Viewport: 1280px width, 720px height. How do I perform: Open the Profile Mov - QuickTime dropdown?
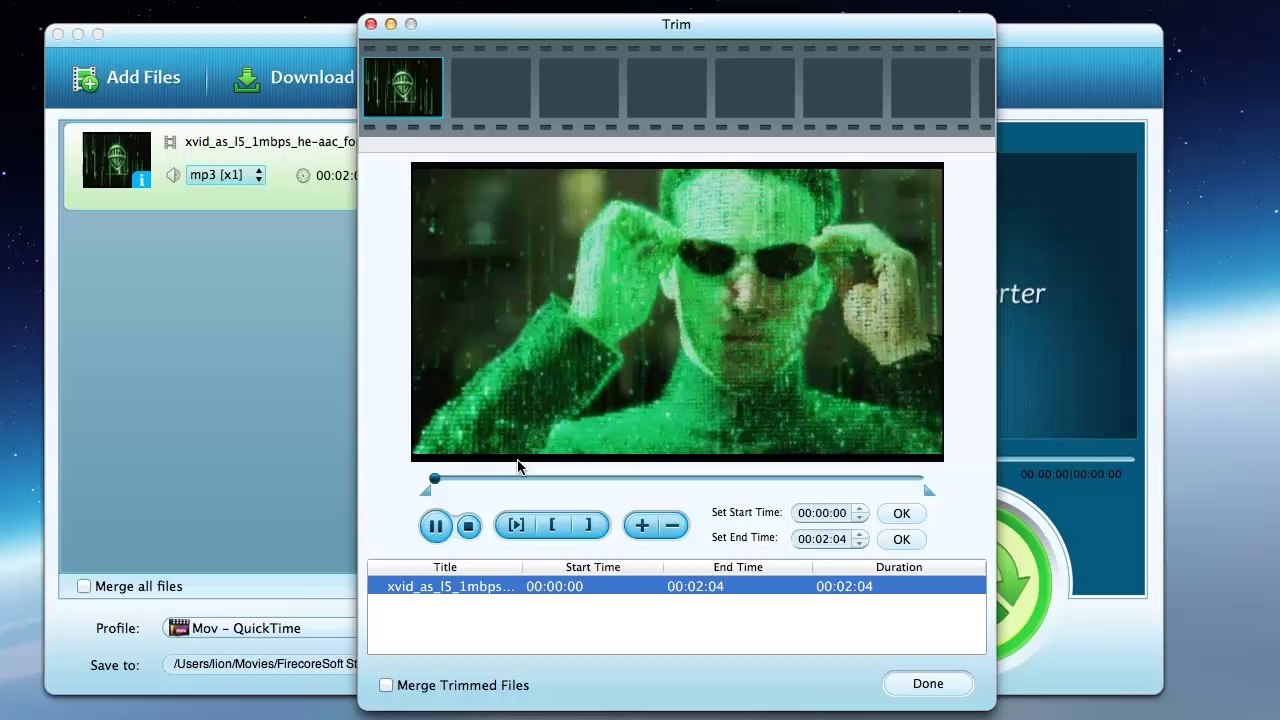click(261, 628)
